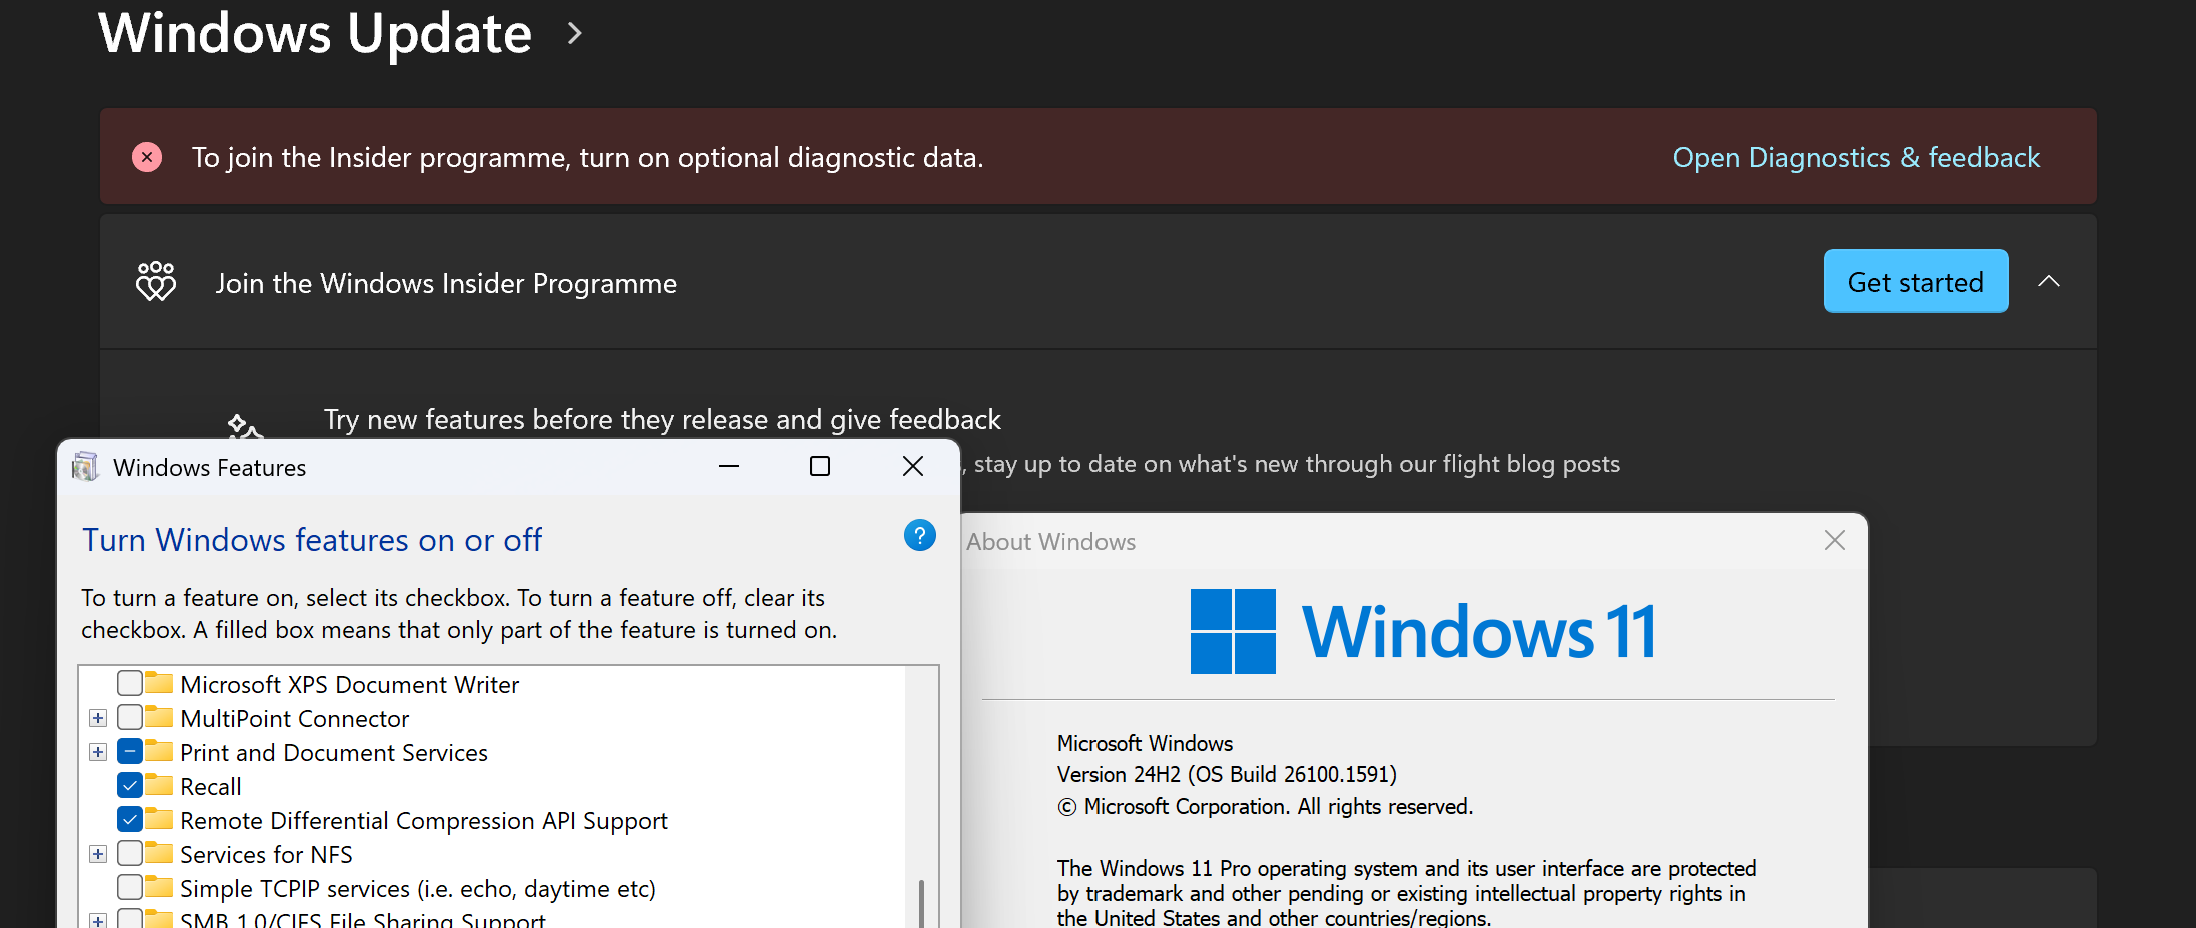Enable Microsoft XPS Document Writer checkbox
The image size is (2196, 928).
tap(130, 684)
